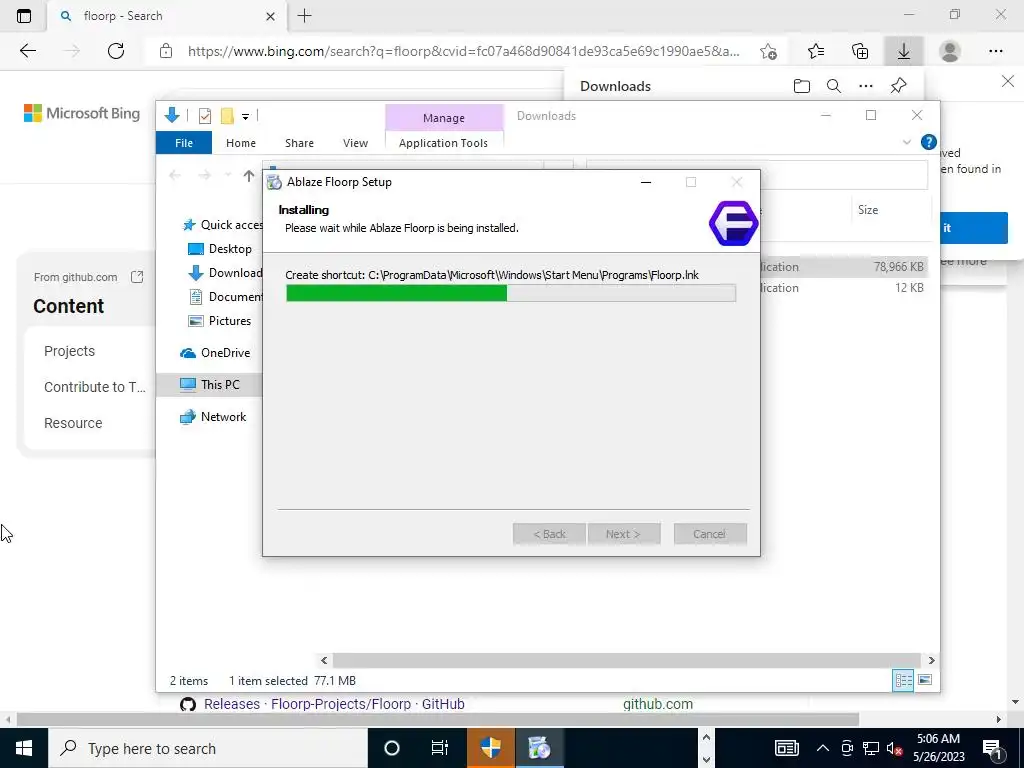Open the Explorer Share ribbon tab
Screen dimensions: 1024x768
(x=299, y=142)
